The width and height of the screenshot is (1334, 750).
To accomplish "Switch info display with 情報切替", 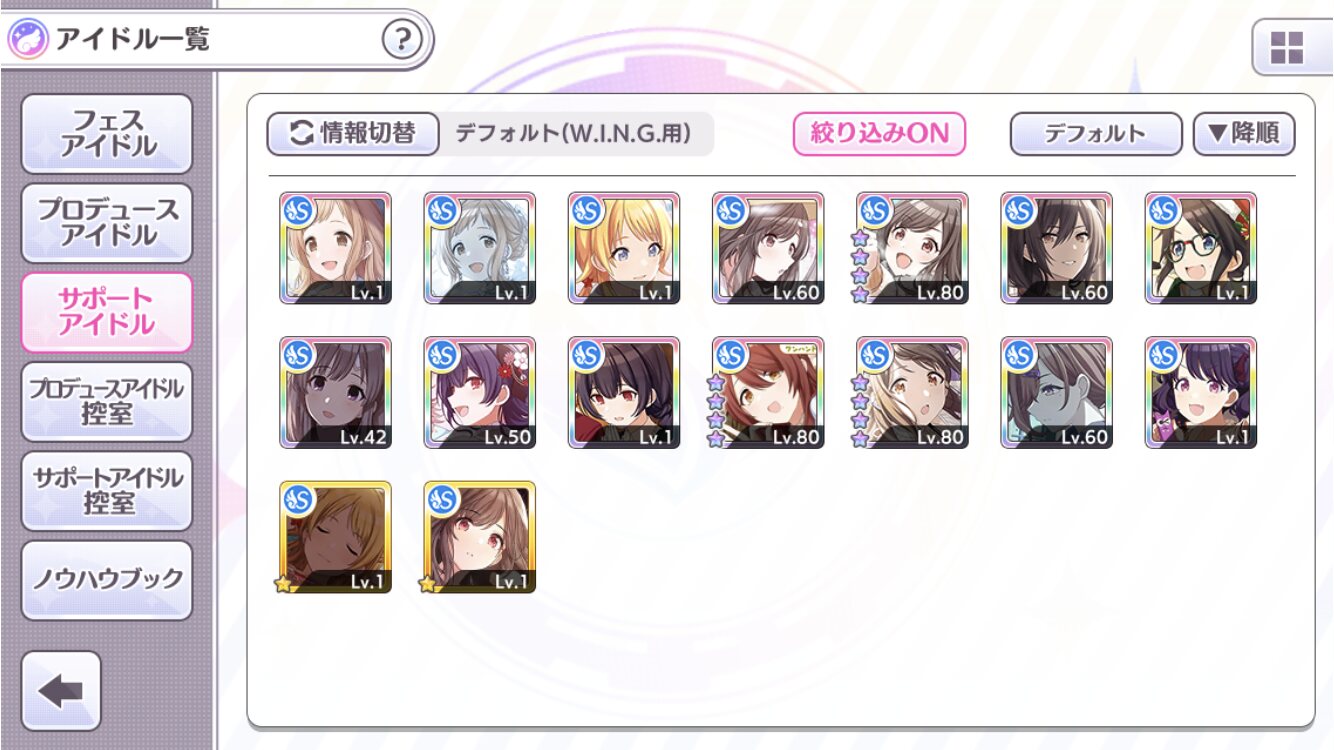I will [x=353, y=133].
